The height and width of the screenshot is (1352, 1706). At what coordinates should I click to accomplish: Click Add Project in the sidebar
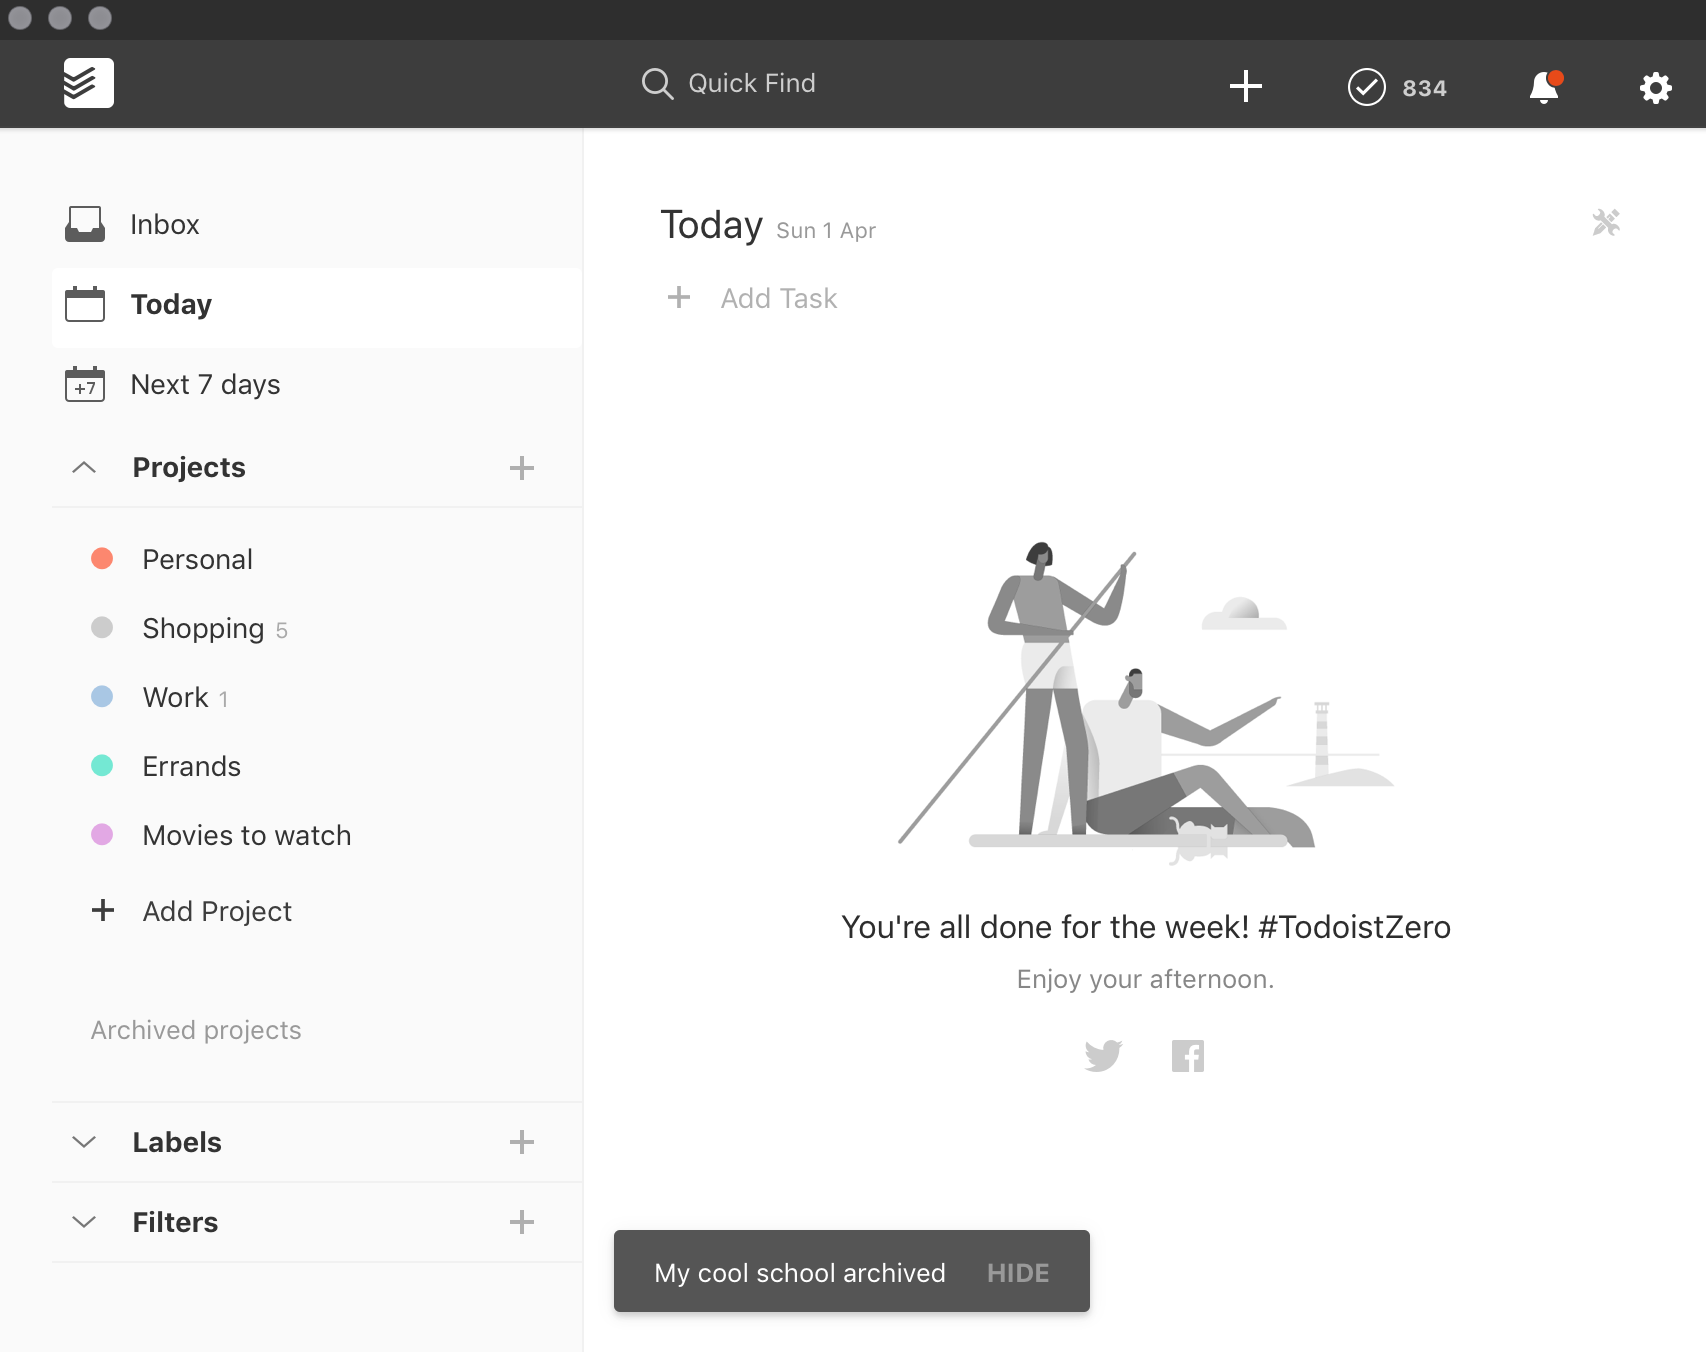coord(216,911)
